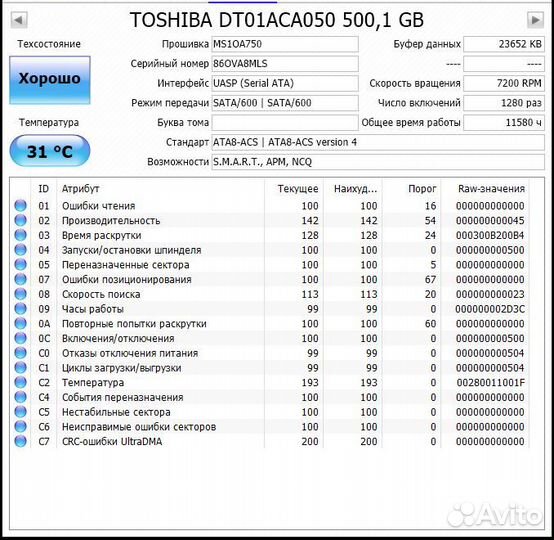Click the Порог column header
Viewport: 554px width, 540px height.
422,189
